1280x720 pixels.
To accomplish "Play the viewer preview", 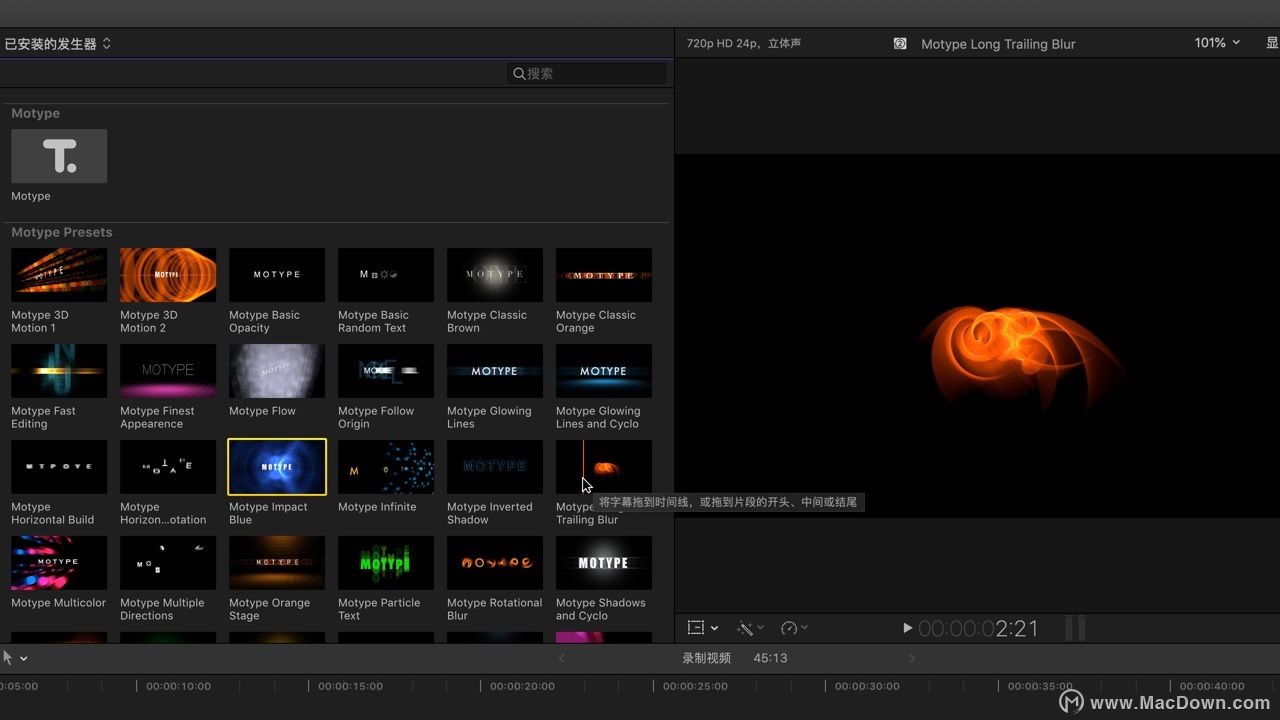I will click(907, 628).
